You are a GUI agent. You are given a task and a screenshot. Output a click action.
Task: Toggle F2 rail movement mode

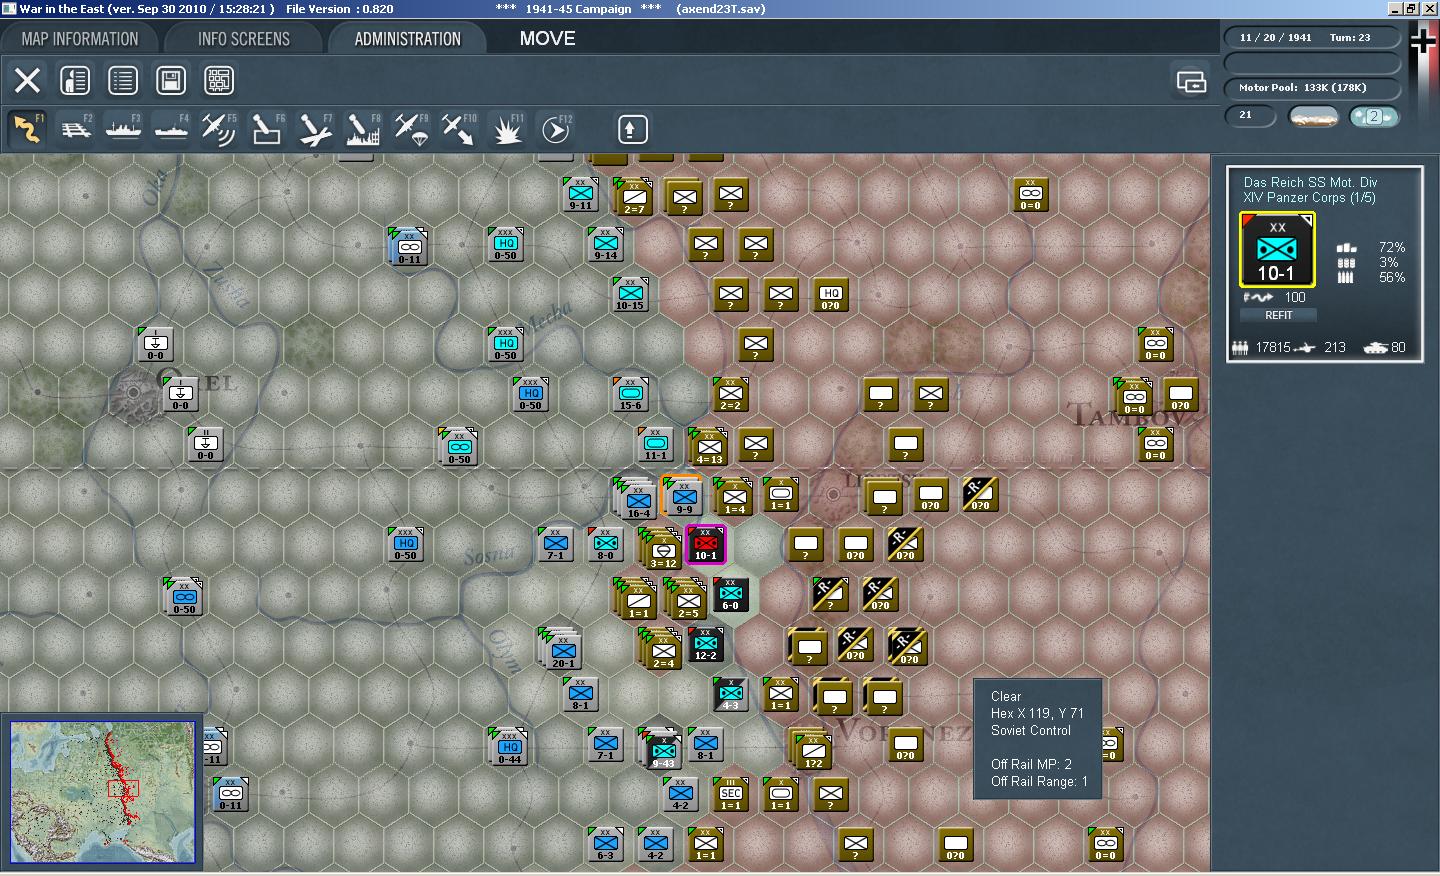(75, 129)
